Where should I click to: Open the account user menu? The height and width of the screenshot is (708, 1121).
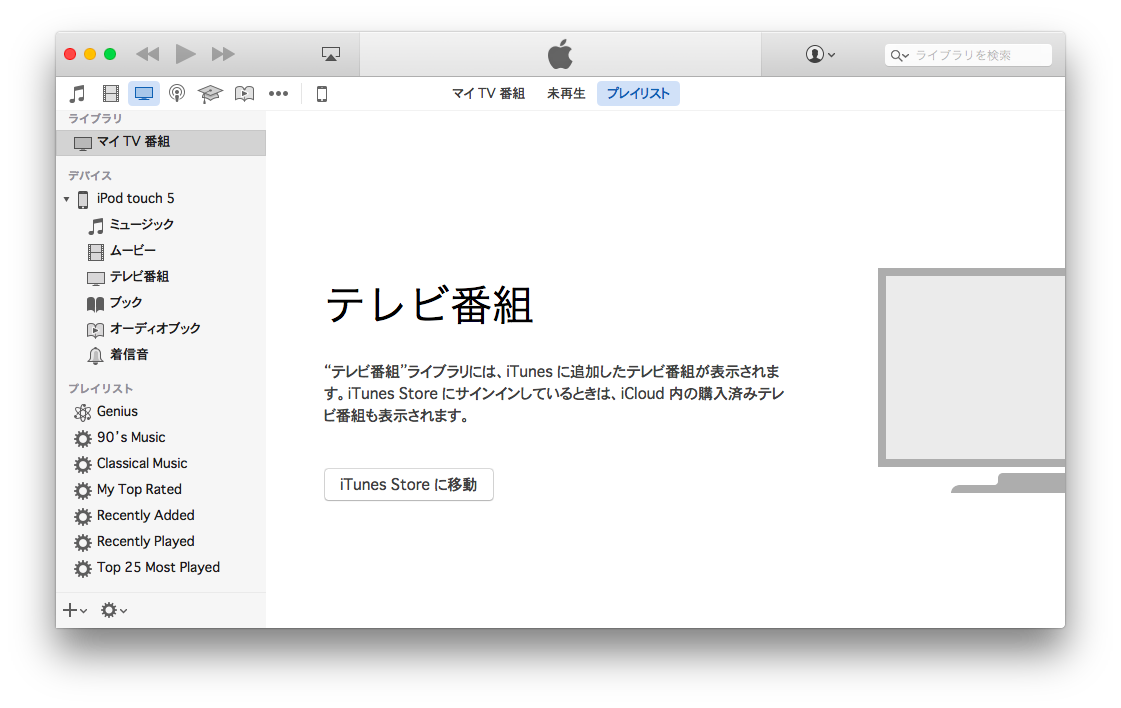[820, 54]
